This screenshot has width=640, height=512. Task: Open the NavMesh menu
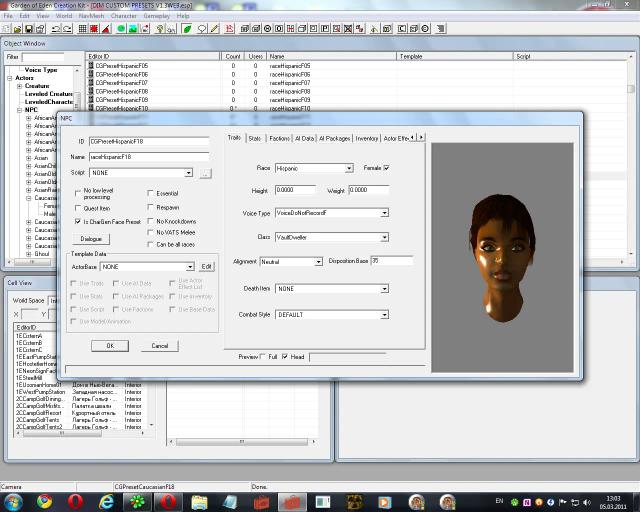(x=91, y=16)
